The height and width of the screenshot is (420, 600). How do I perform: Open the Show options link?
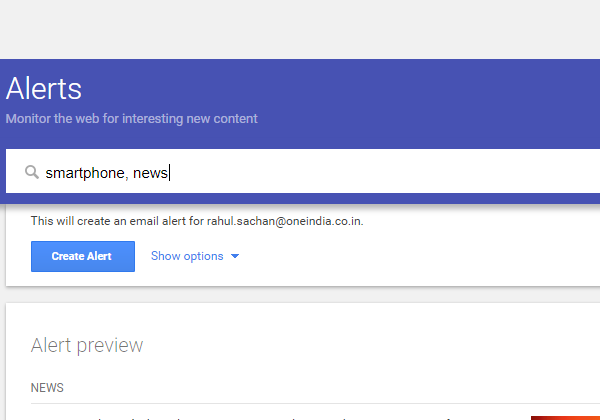click(187, 256)
